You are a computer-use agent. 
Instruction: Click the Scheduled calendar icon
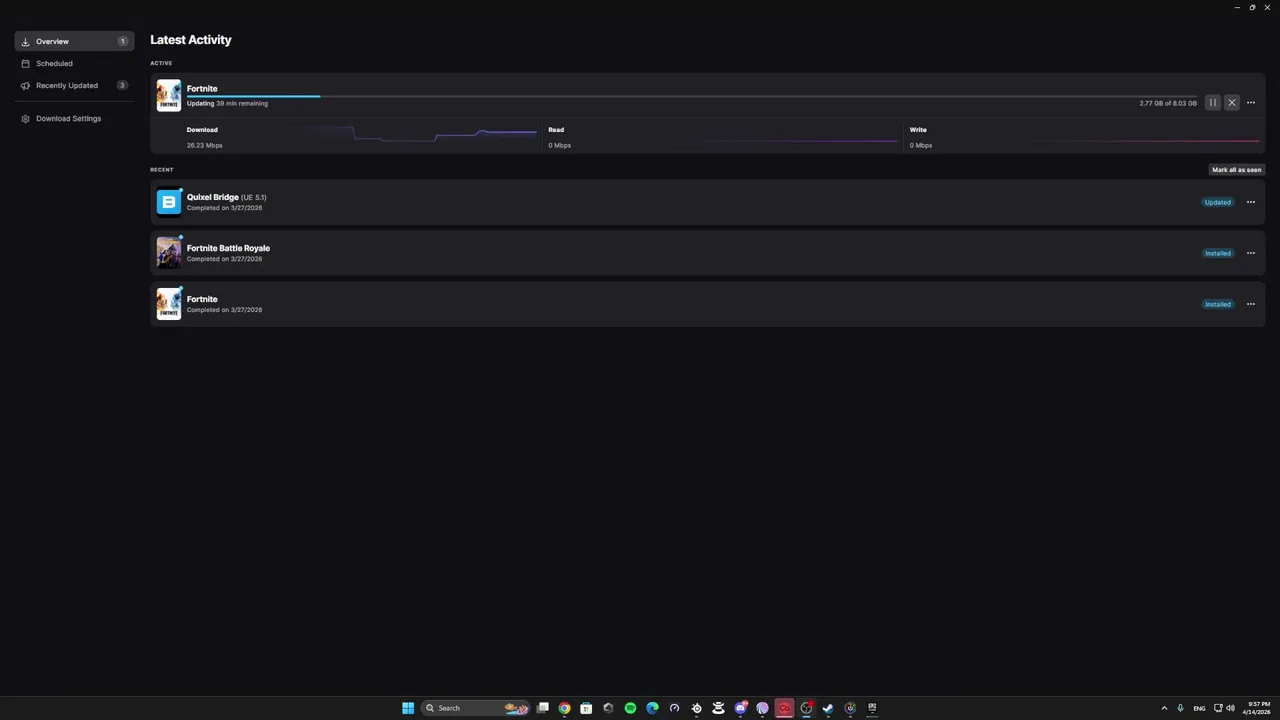point(26,63)
